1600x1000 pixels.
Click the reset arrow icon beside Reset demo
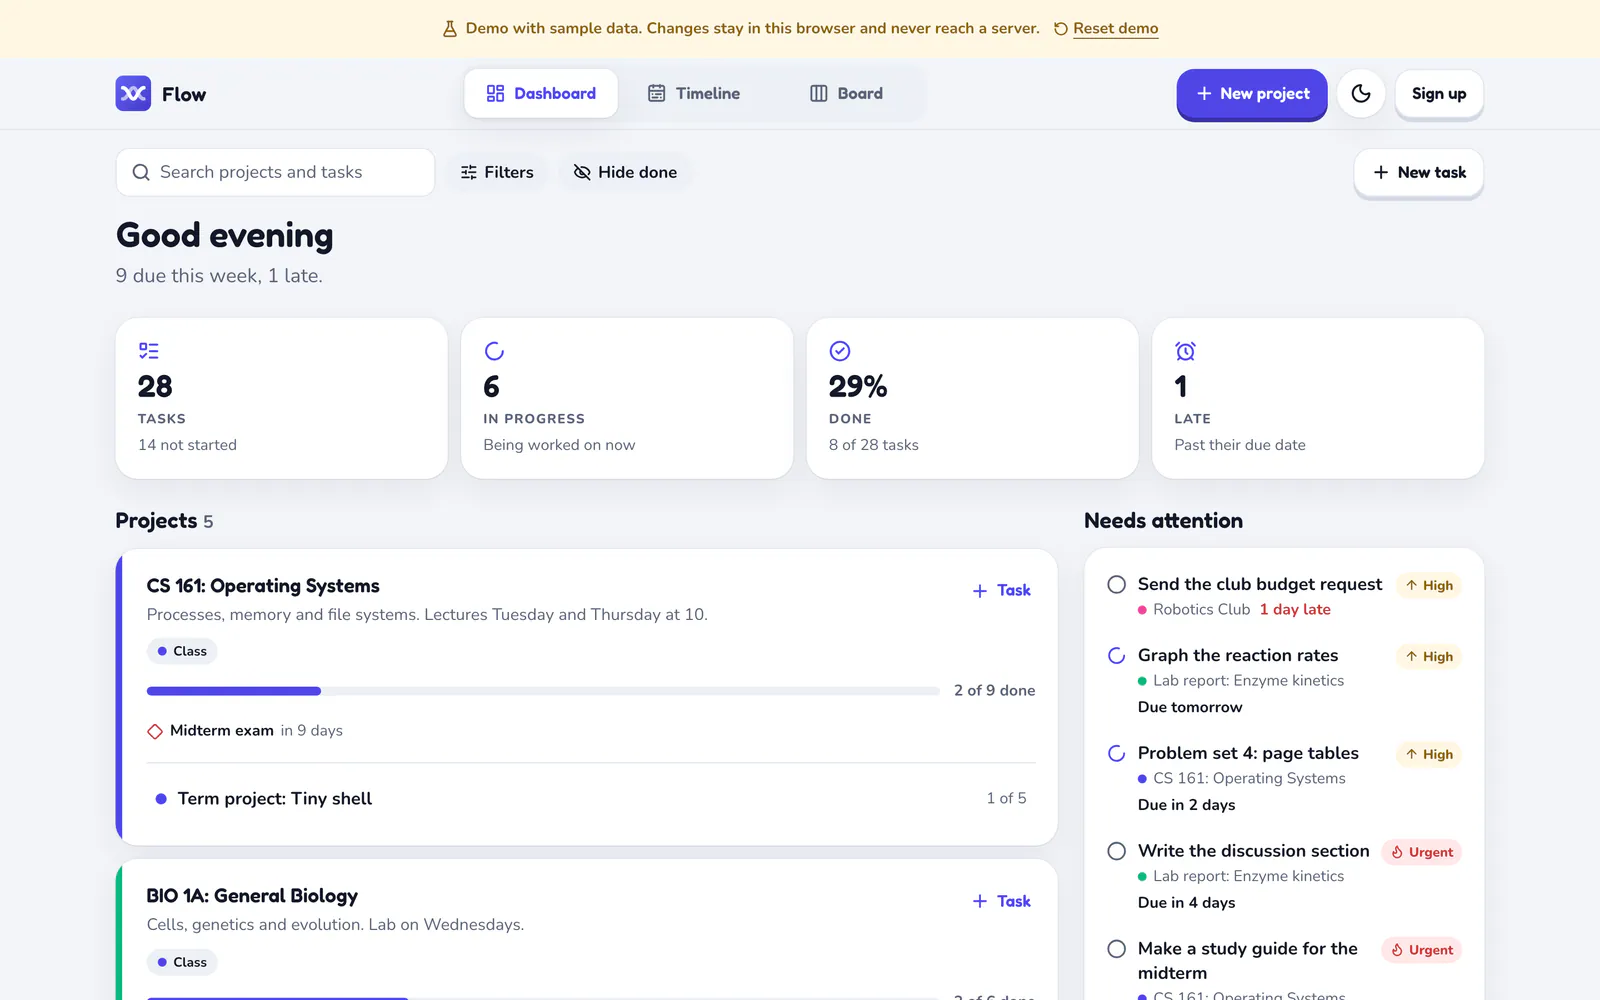(1061, 29)
